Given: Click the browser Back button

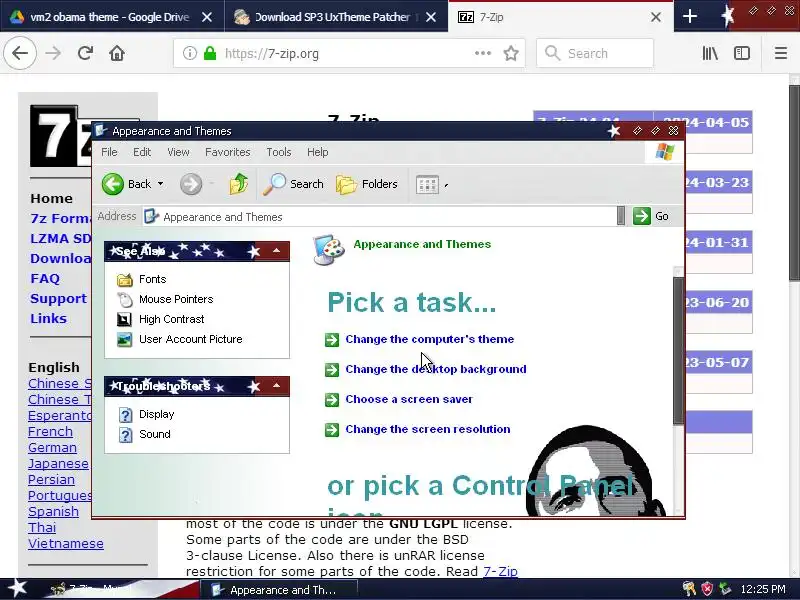Looking at the screenshot, I should point(20,53).
